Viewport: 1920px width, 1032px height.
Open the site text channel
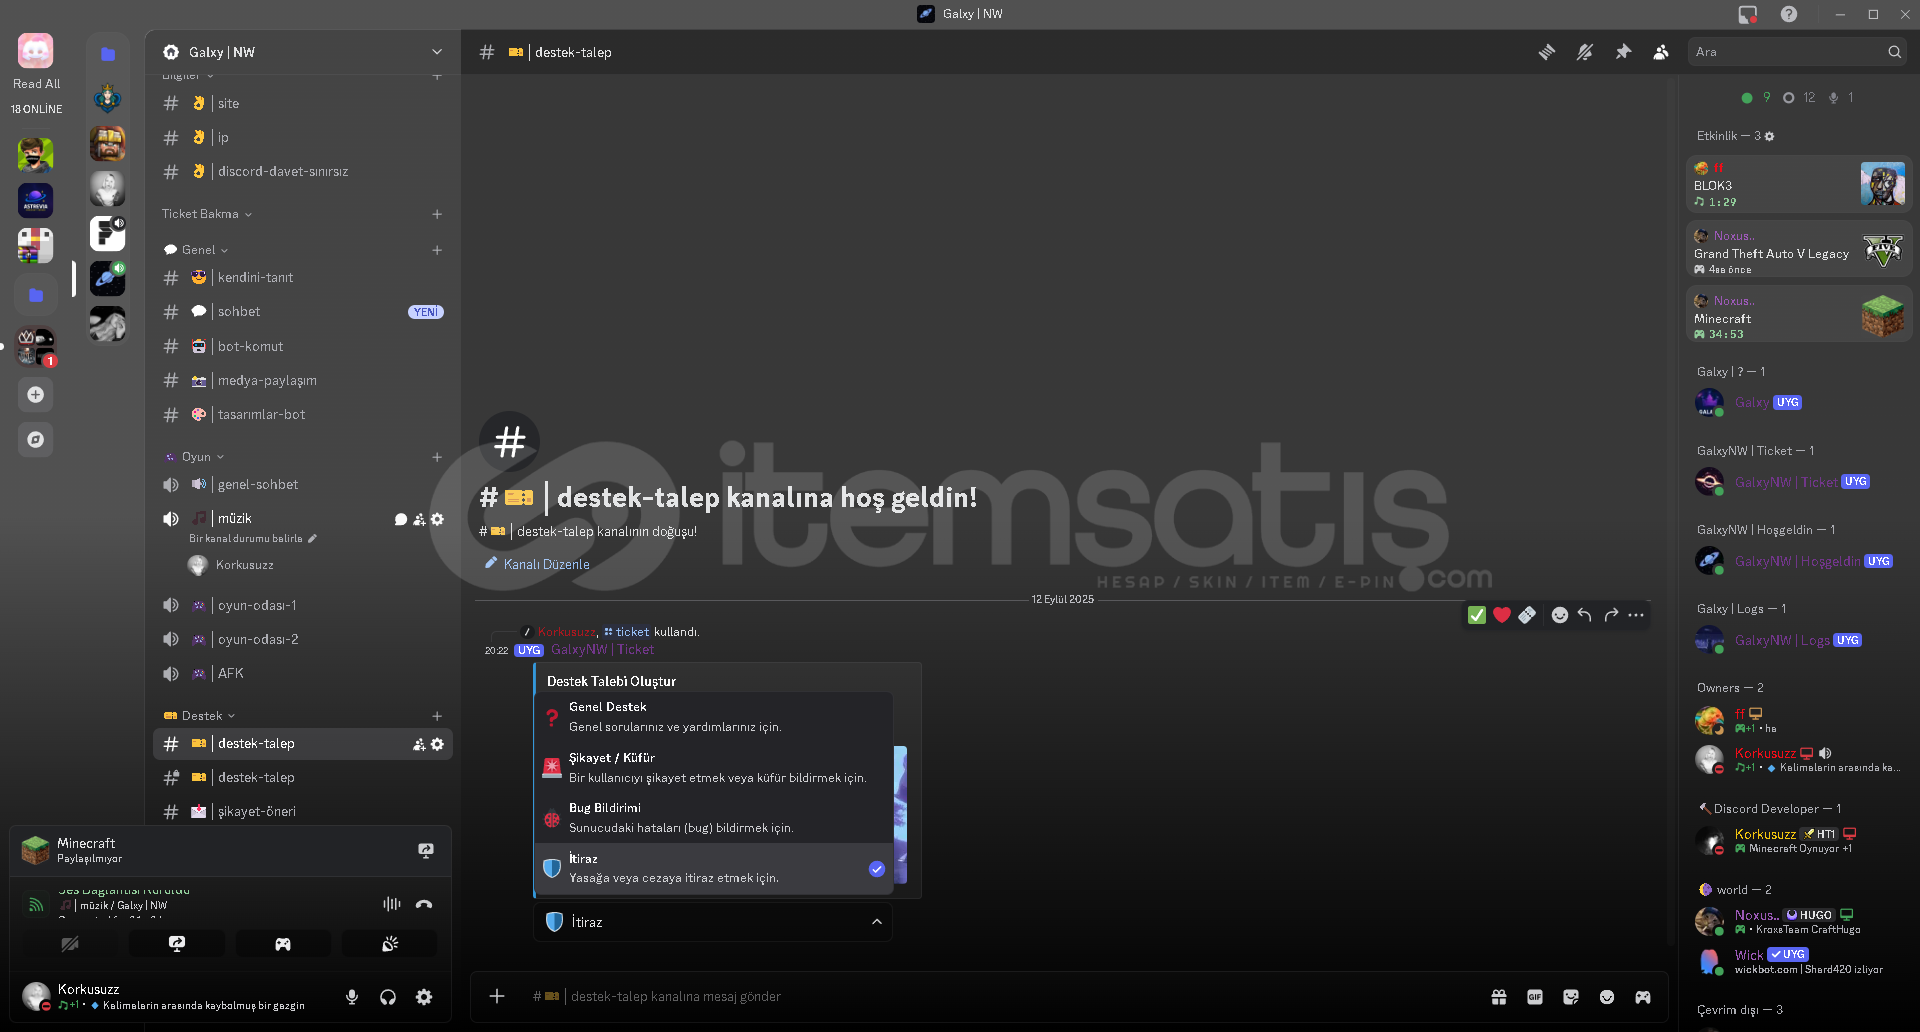click(x=302, y=103)
